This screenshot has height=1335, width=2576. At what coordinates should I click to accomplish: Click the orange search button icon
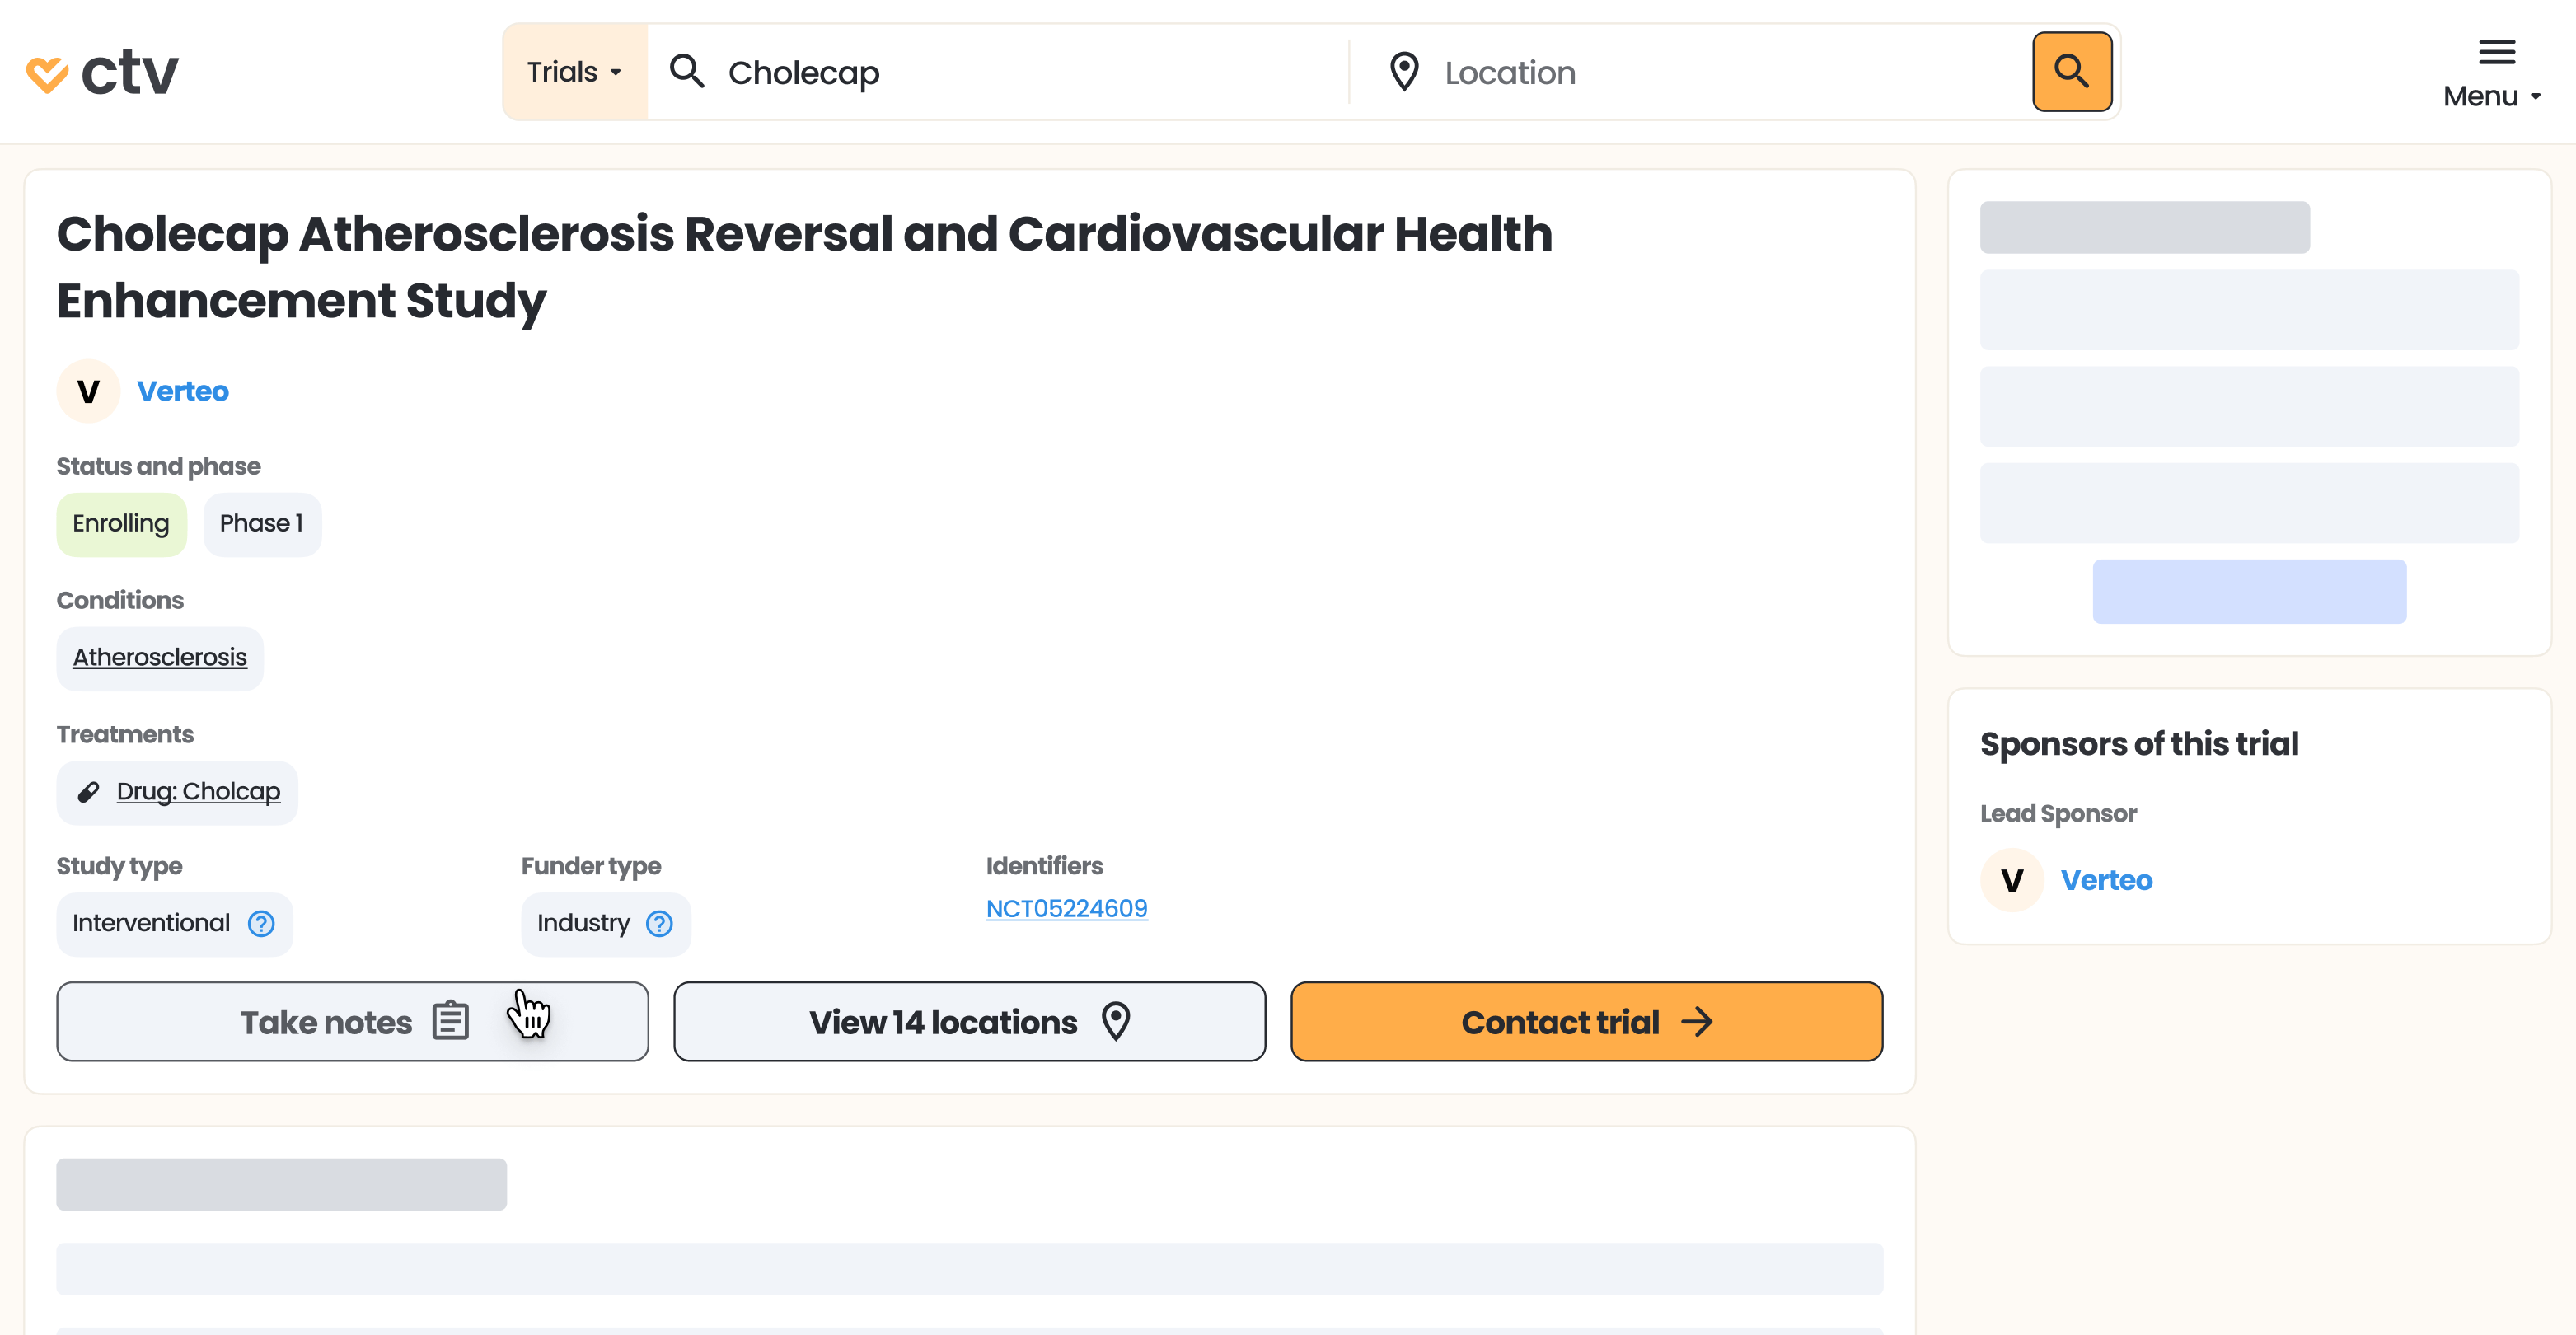tap(2071, 72)
